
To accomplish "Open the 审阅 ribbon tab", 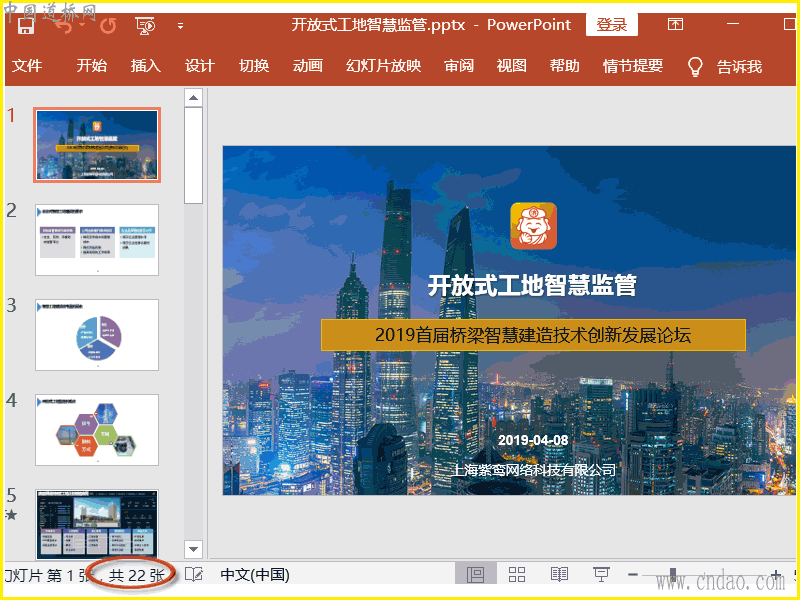I will tap(459, 66).
